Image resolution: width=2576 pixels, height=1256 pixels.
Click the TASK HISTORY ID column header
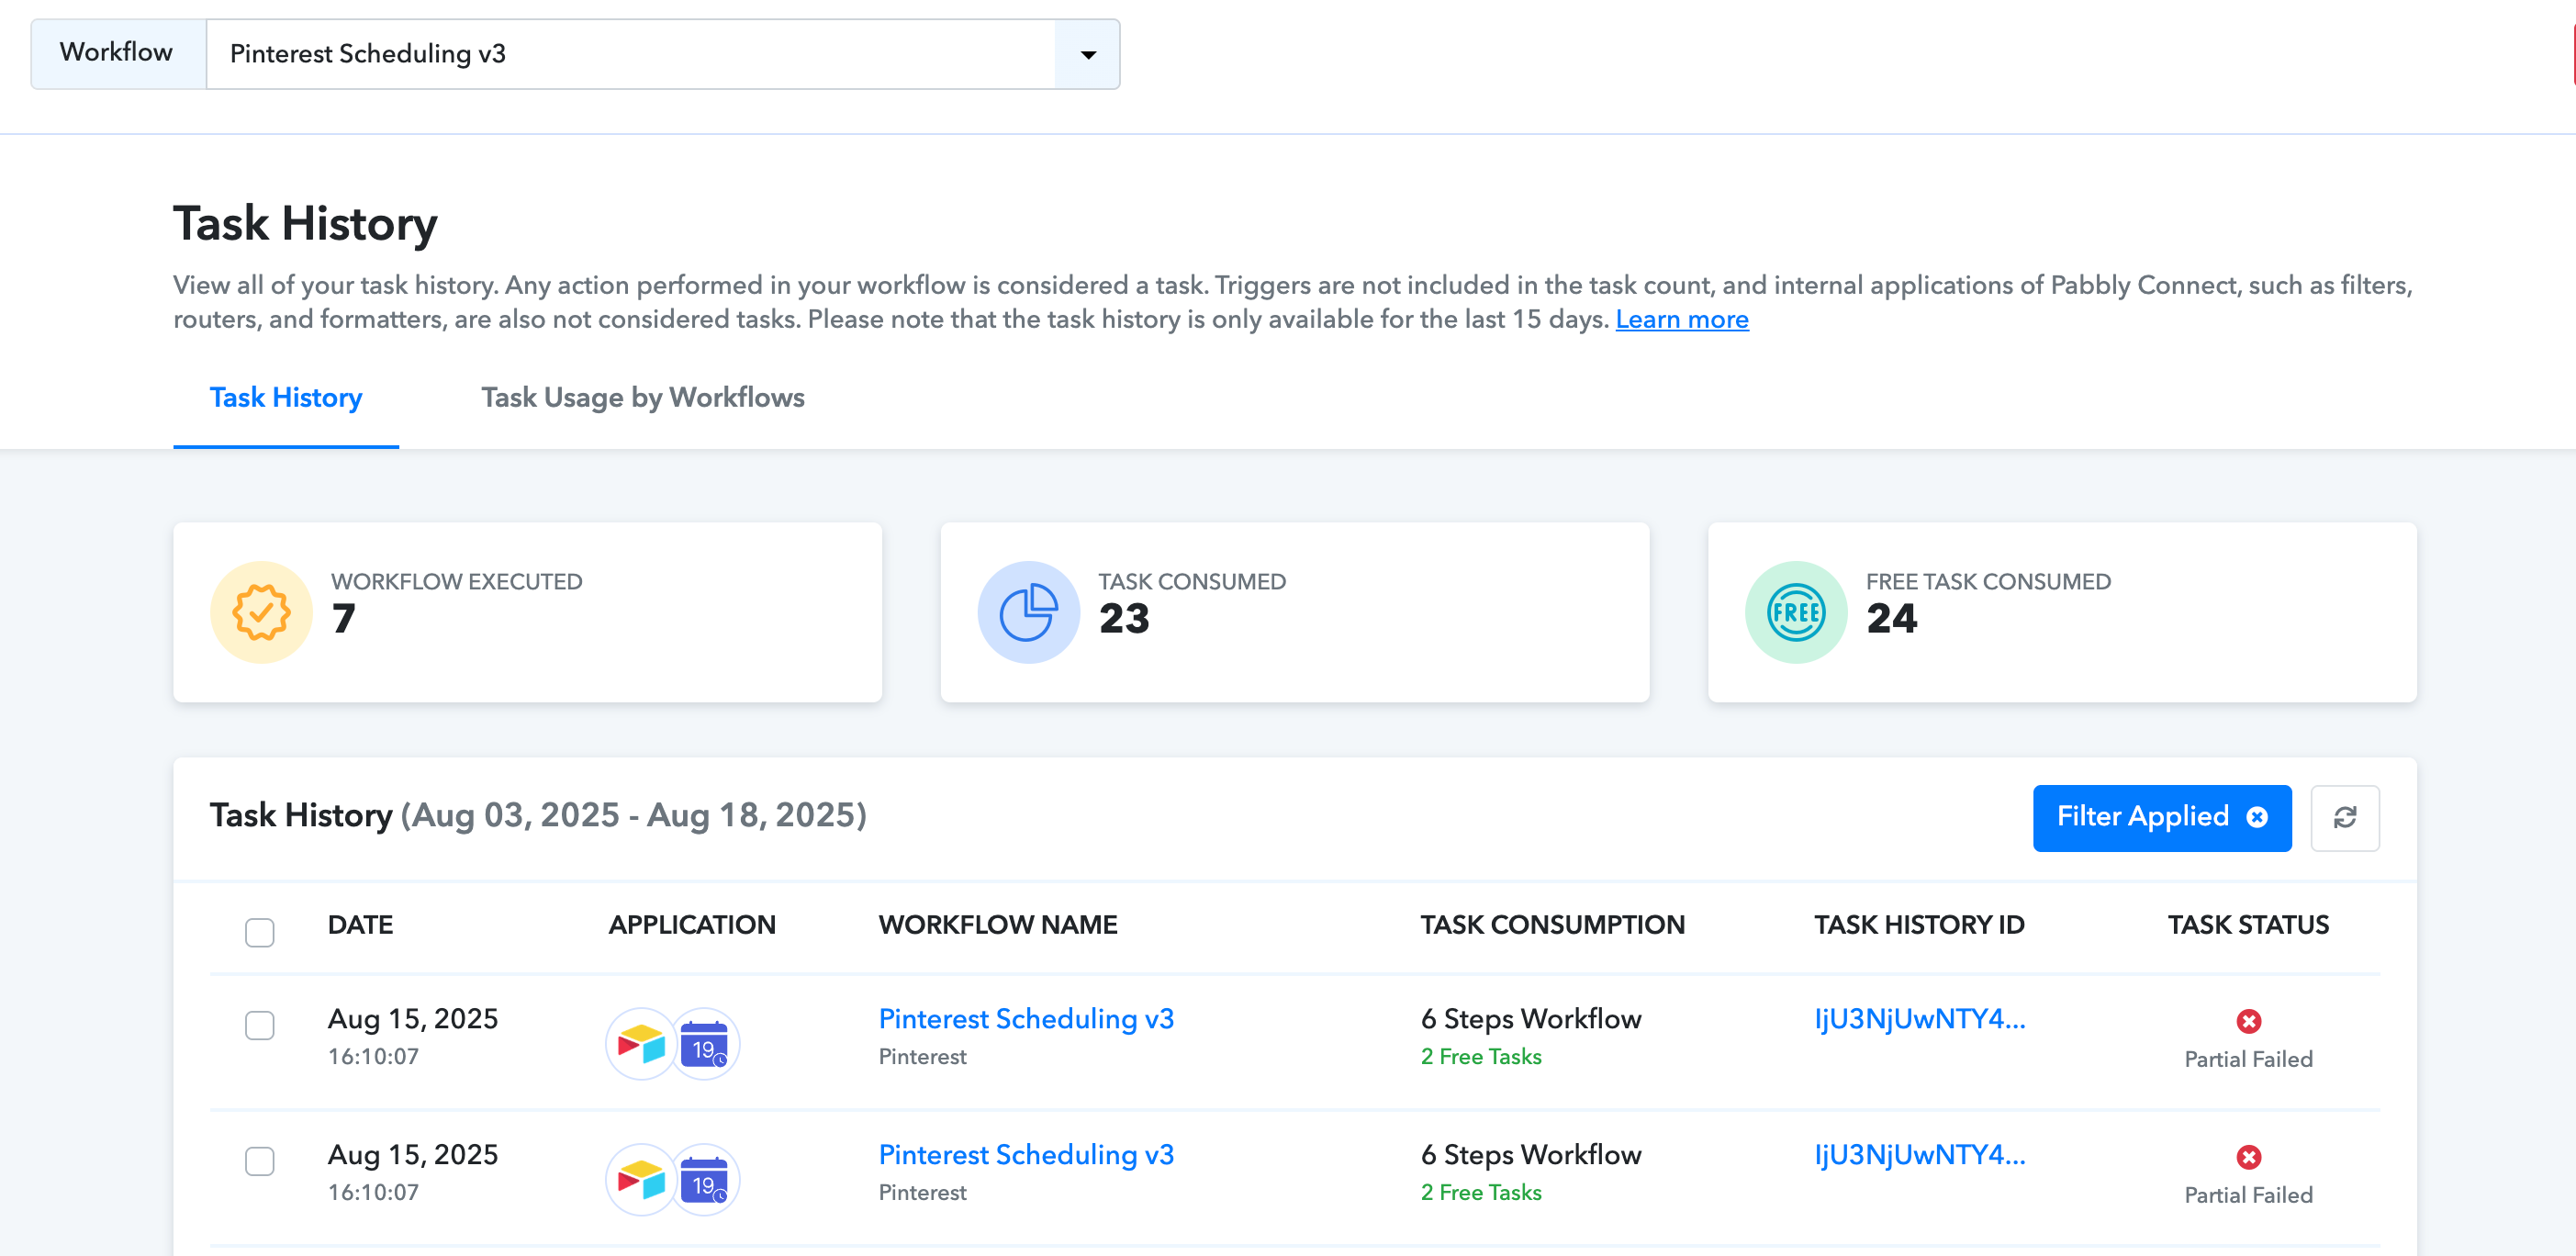(1920, 925)
